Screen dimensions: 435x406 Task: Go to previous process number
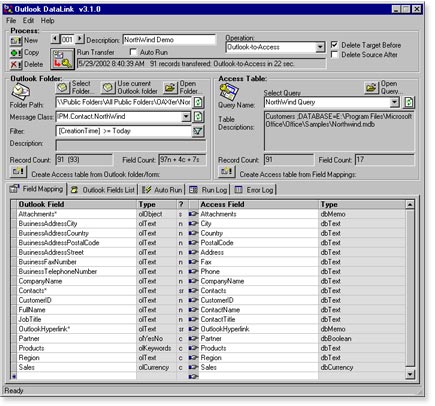point(55,39)
